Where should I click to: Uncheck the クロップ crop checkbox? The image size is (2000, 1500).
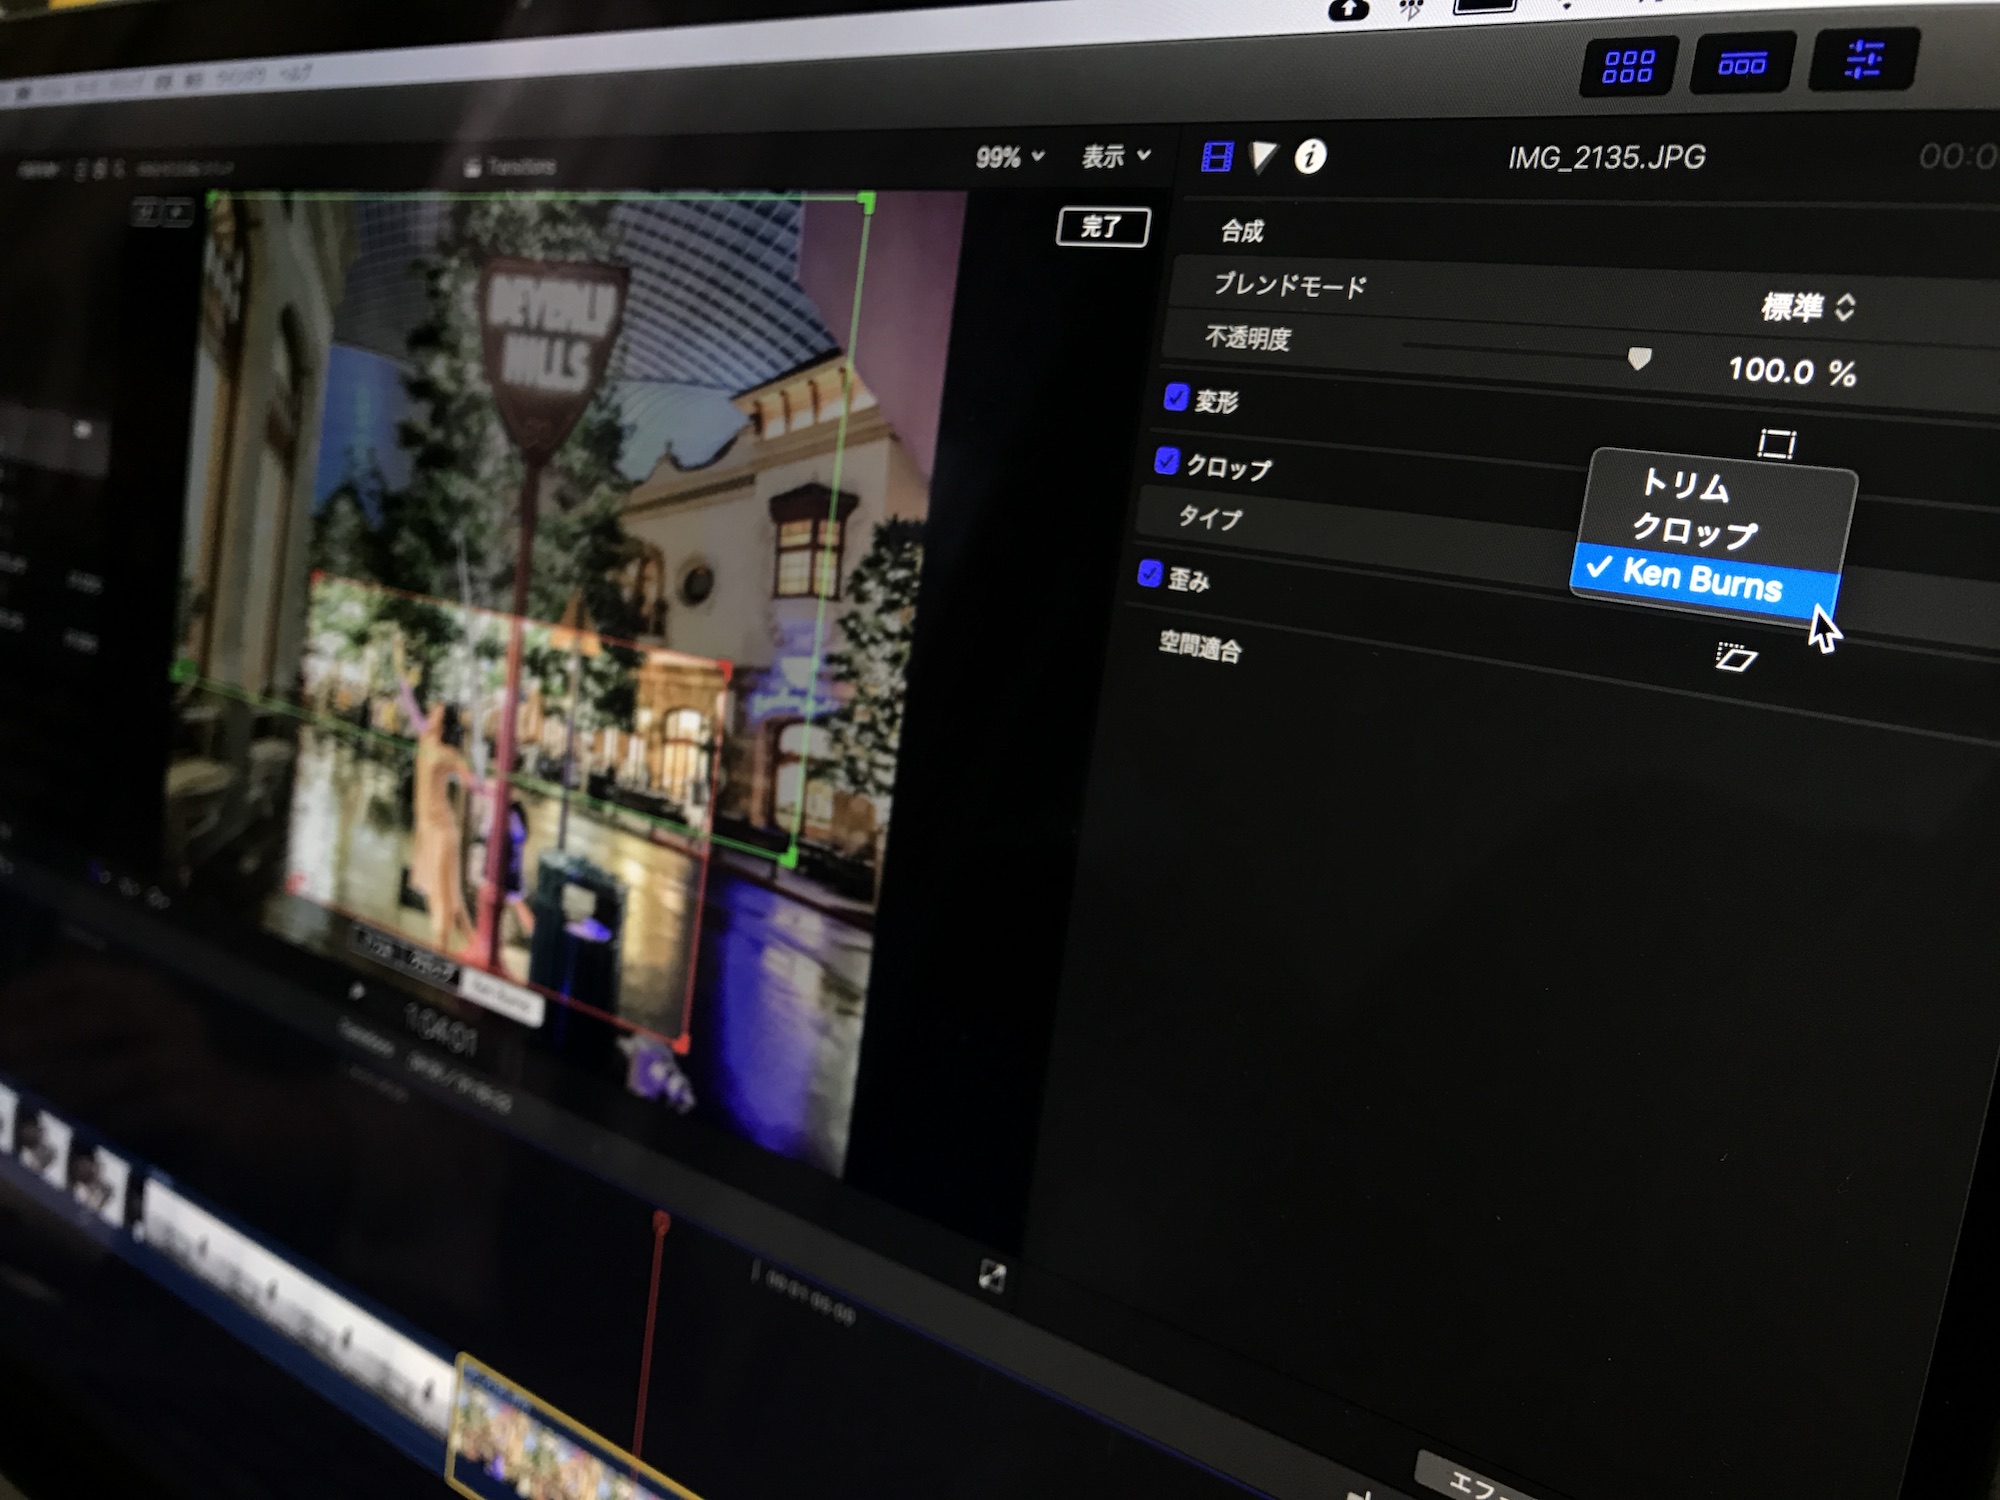point(1166,461)
